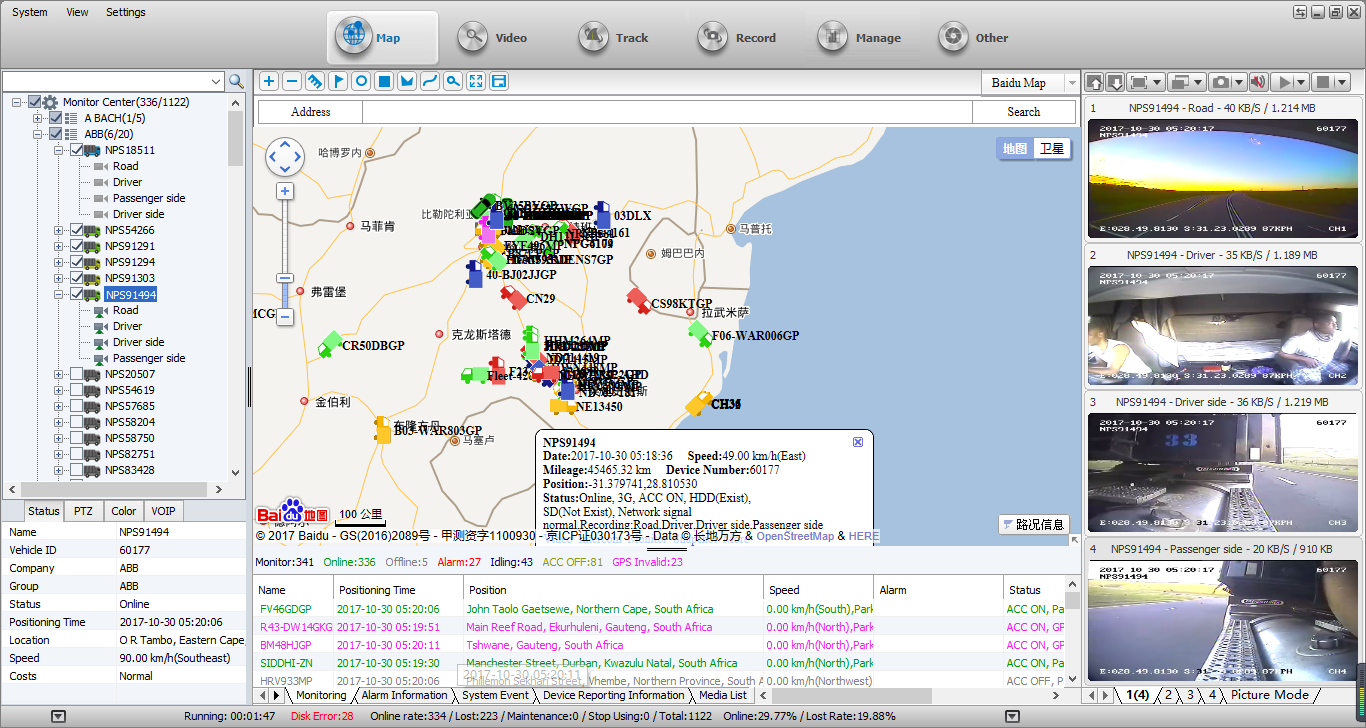Image resolution: width=1366 pixels, height=728 pixels.
Task: Uncheck the NPS91494 vehicle checkbox
Action: 77,294
